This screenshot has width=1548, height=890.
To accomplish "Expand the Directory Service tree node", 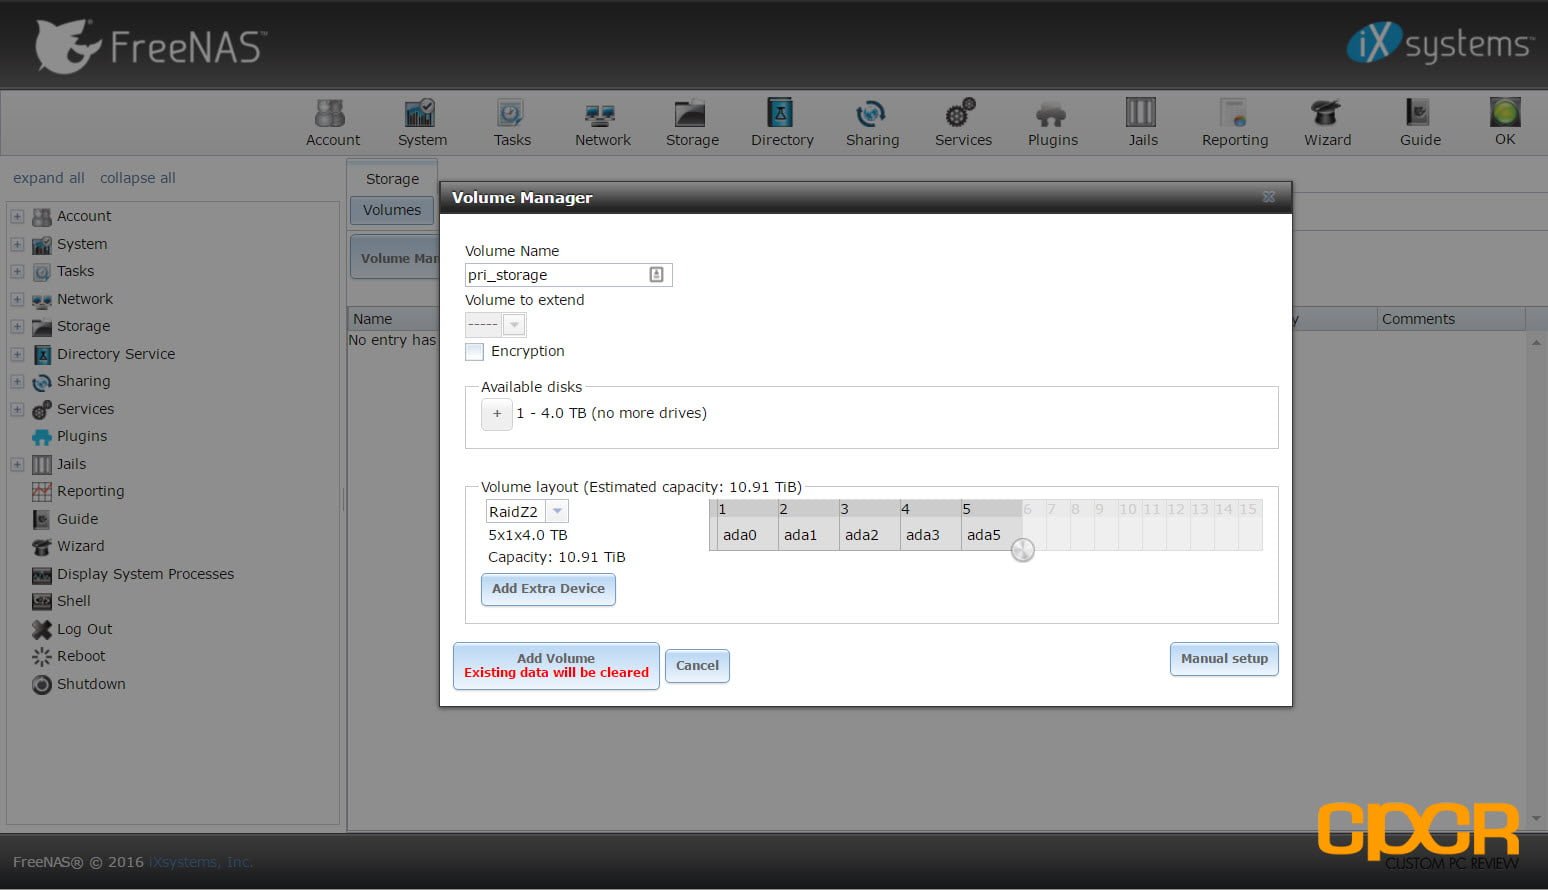I will click(x=17, y=354).
